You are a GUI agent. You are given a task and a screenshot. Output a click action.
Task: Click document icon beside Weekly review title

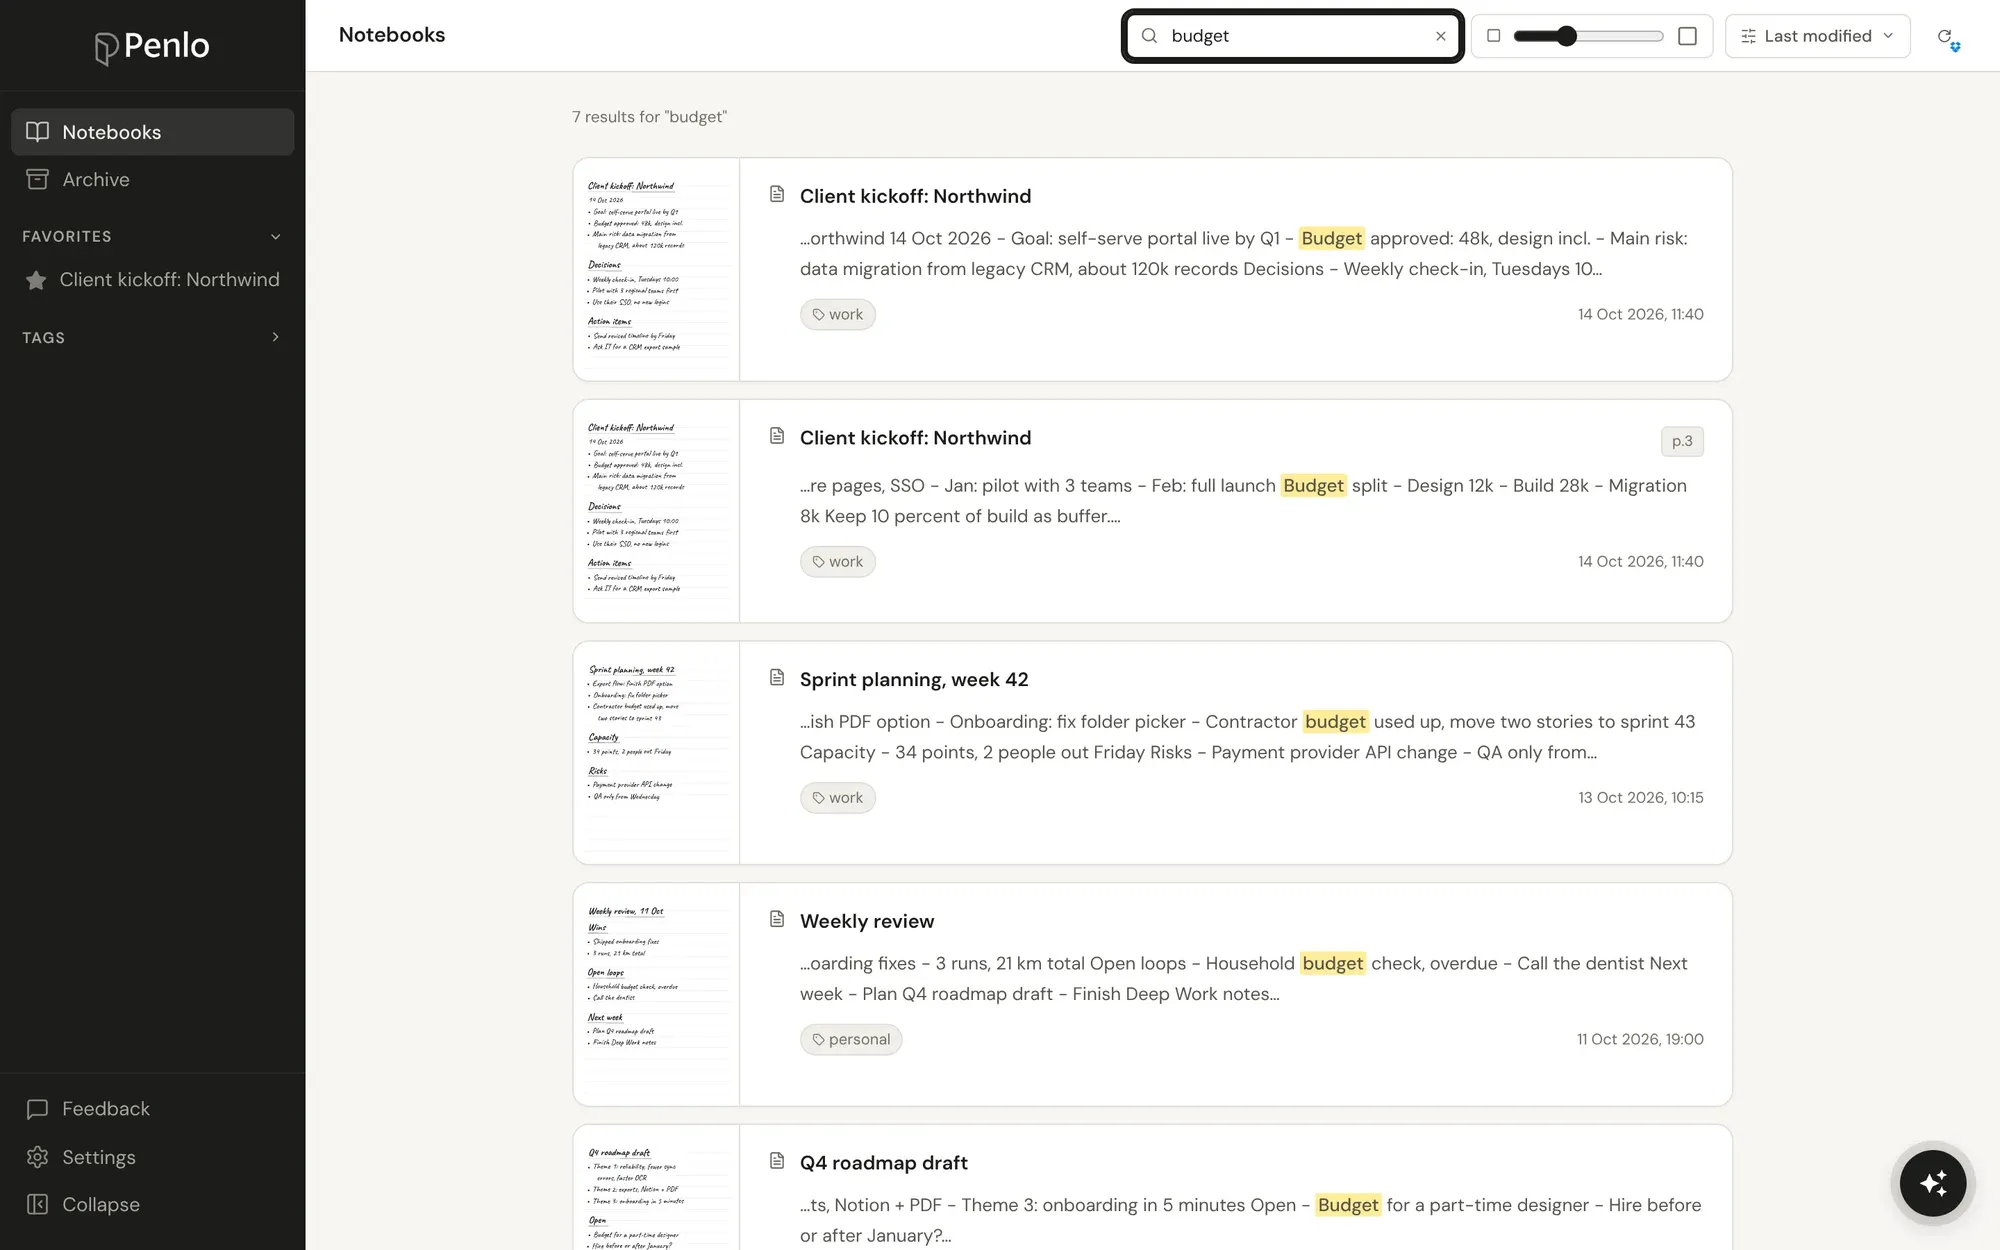click(777, 919)
